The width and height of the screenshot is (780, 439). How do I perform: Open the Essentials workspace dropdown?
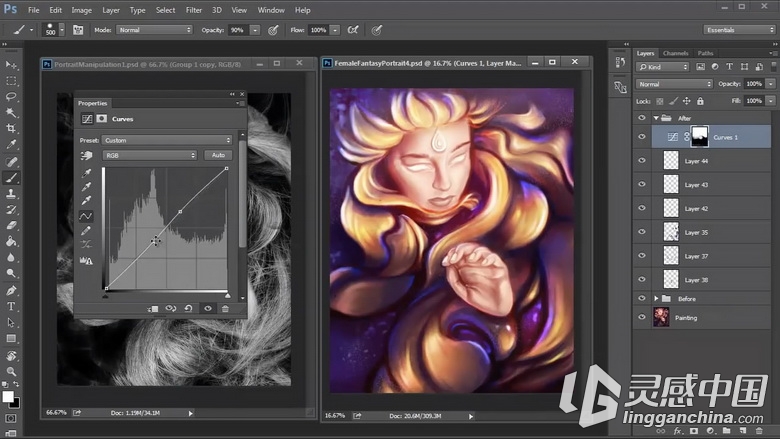click(739, 30)
